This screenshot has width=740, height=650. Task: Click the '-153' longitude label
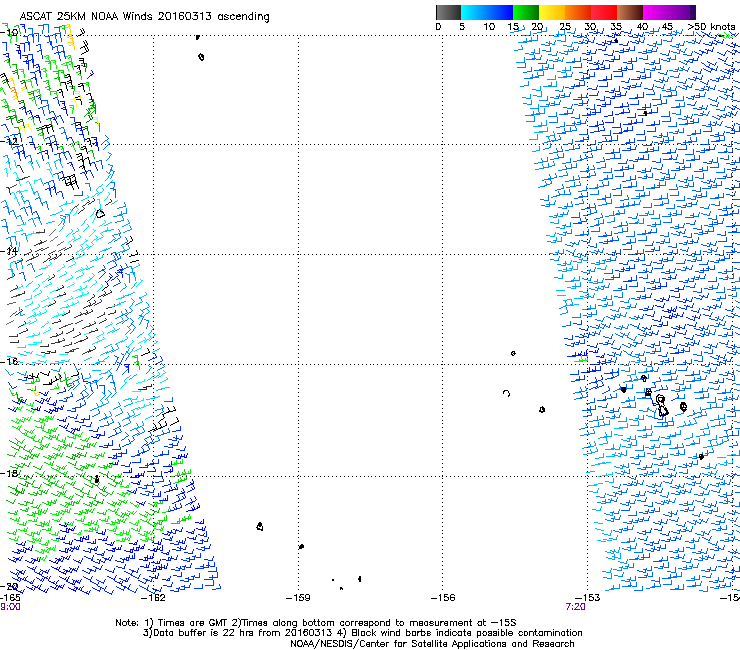(588, 598)
